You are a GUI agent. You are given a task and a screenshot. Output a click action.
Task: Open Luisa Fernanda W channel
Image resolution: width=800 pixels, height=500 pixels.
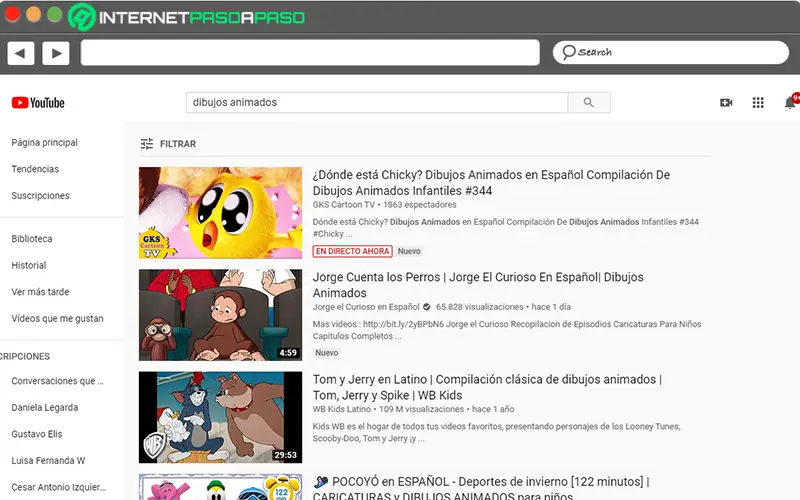pos(48,460)
